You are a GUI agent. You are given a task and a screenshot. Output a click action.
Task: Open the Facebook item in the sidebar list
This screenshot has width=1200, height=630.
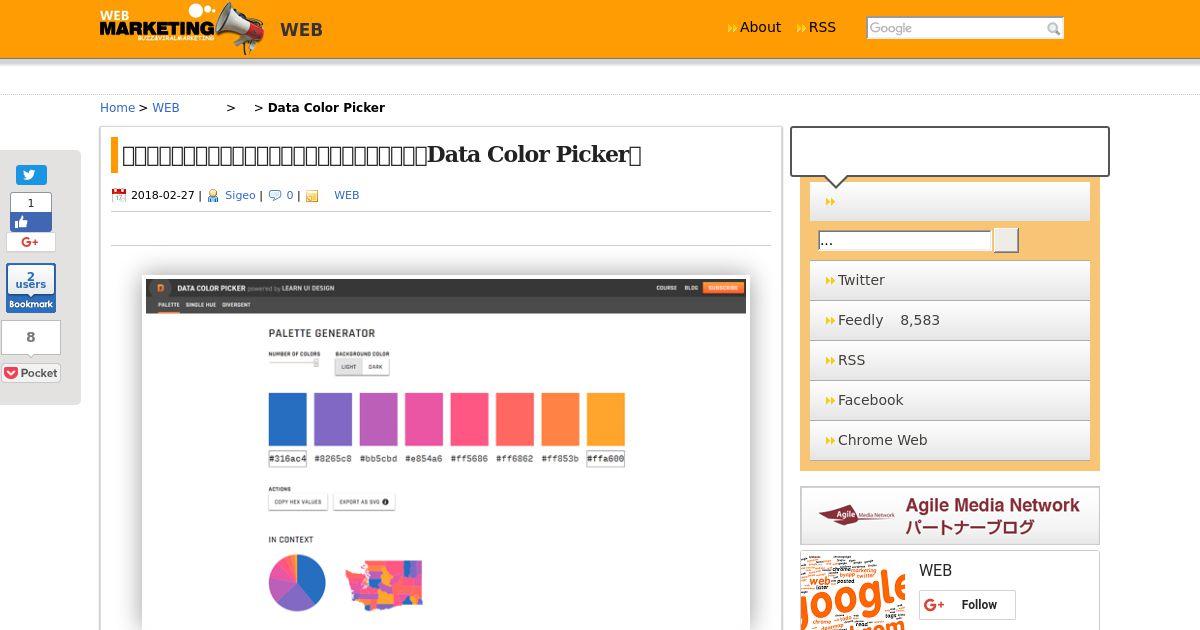pyautogui.click(x=950, y=401)
